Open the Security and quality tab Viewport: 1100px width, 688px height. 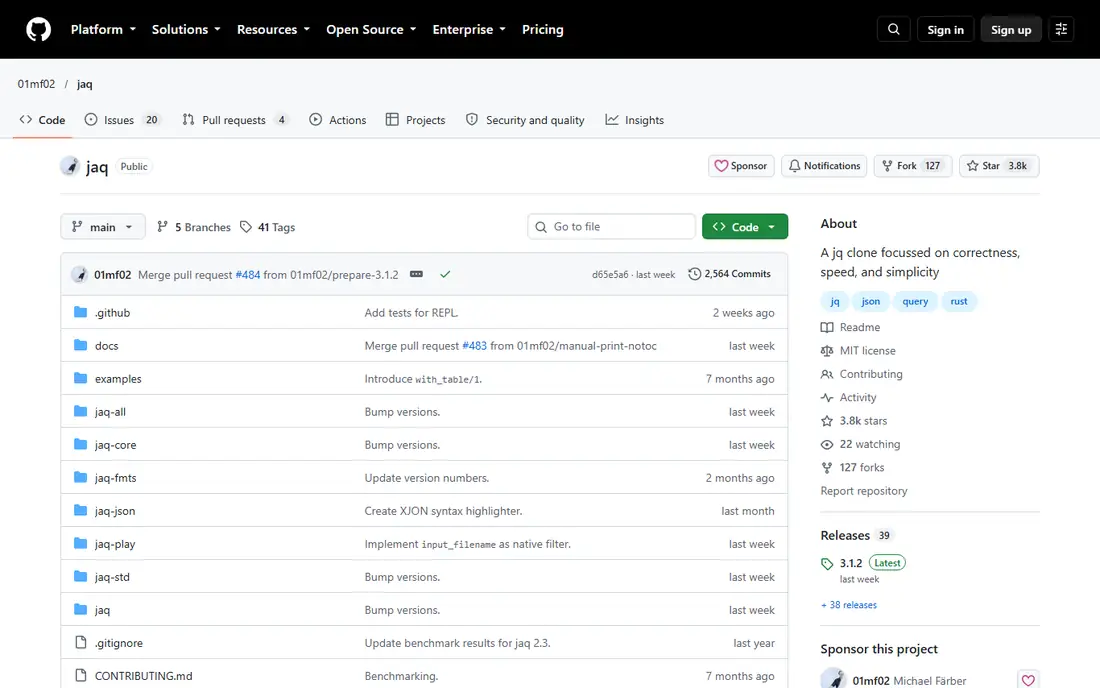pyautogui.click(x=525, y=120)
